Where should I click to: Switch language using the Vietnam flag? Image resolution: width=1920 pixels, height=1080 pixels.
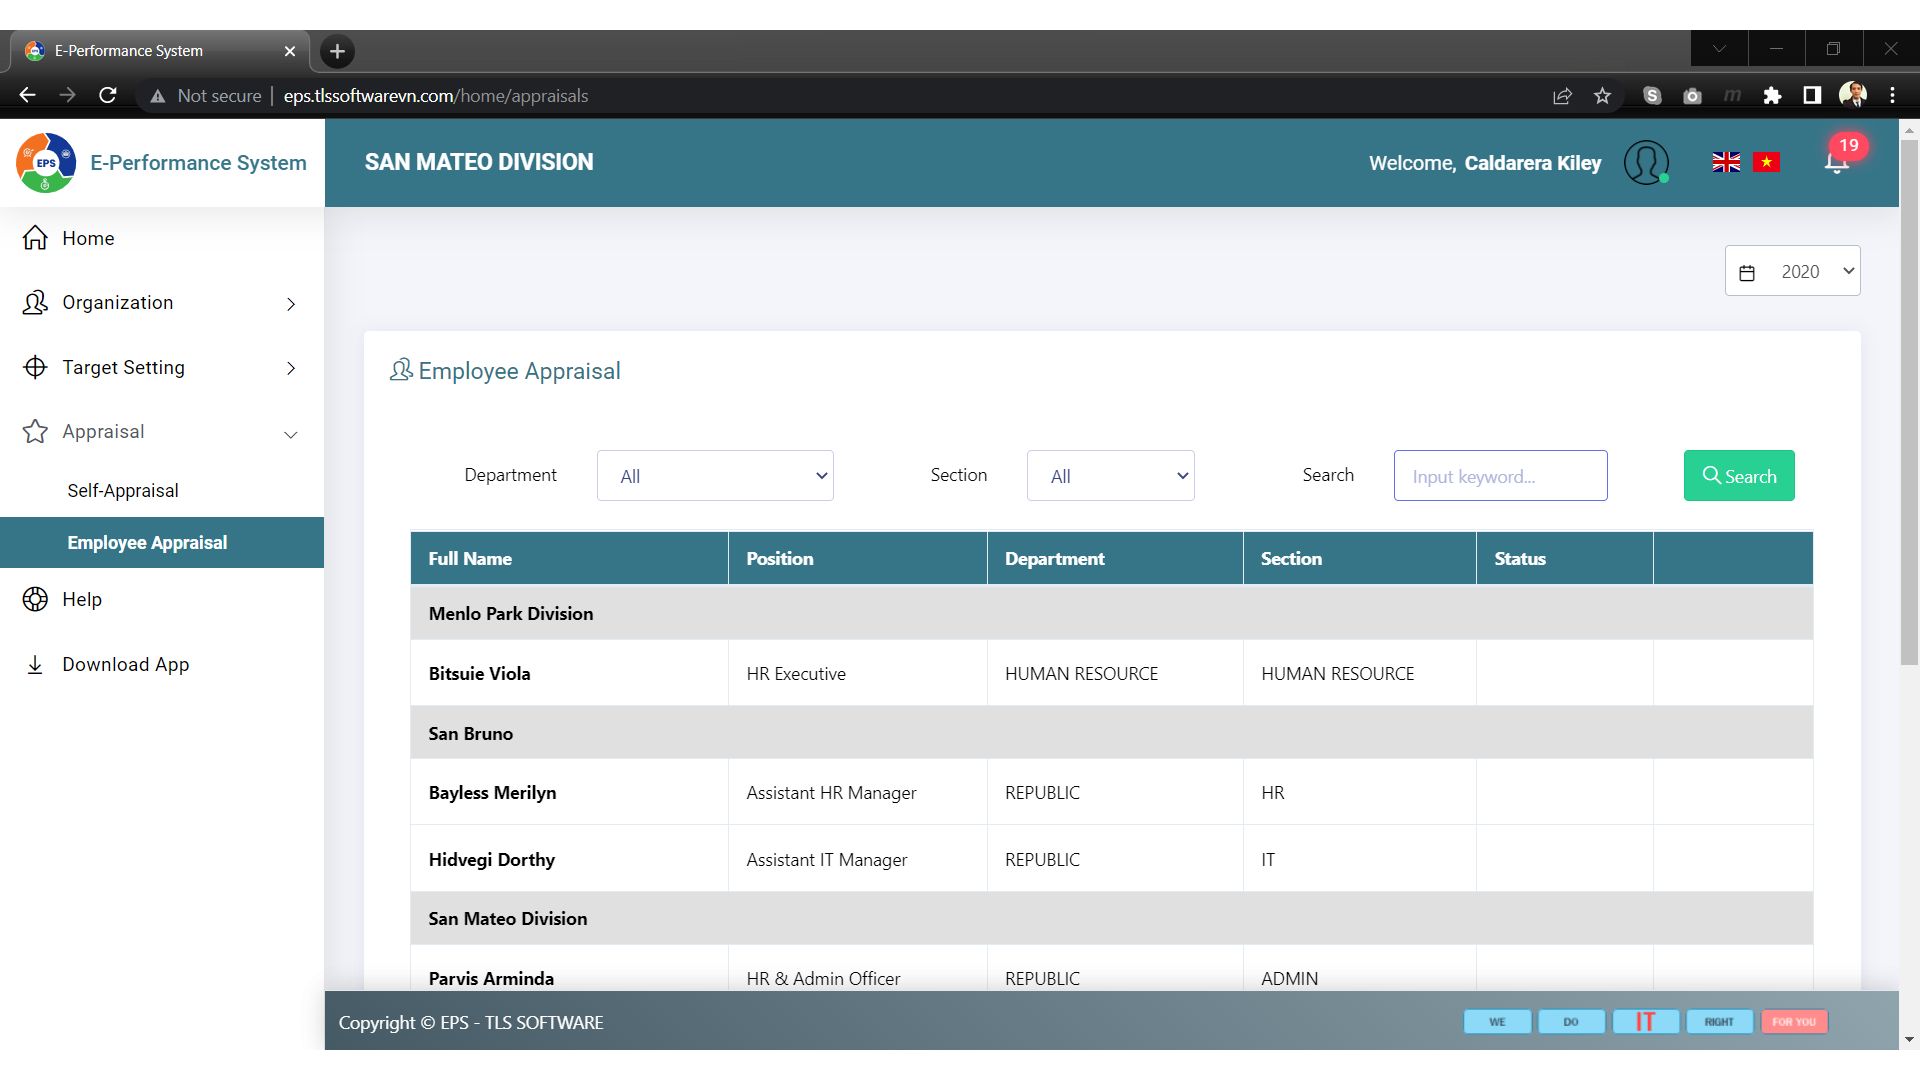[x=1766, y=162]
